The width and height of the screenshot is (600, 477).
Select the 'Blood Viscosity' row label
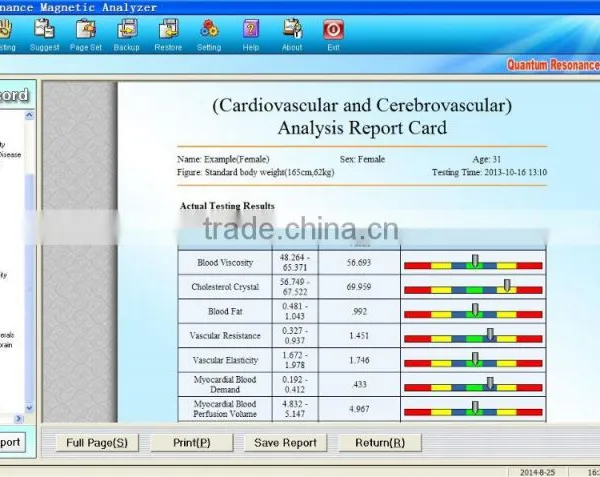coord(225,262)
